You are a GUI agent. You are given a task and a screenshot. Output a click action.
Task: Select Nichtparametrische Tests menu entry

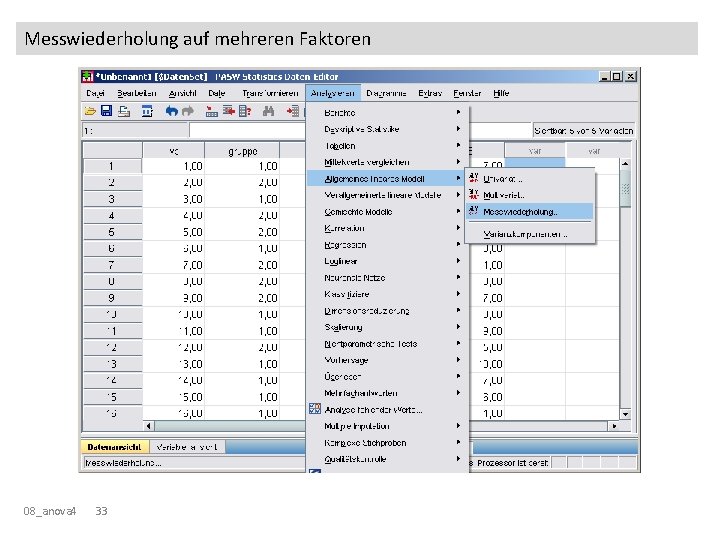coord(386,343)
